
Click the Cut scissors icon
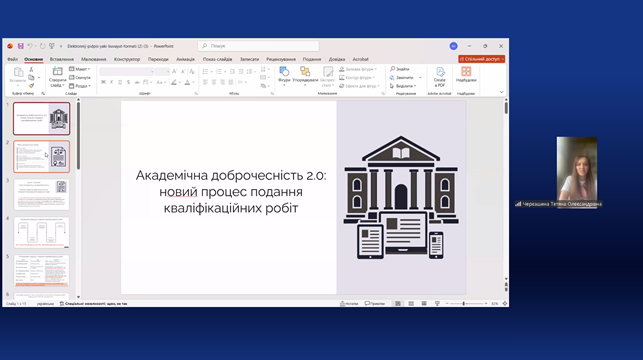pyautogui.click(x=31, y=69)
